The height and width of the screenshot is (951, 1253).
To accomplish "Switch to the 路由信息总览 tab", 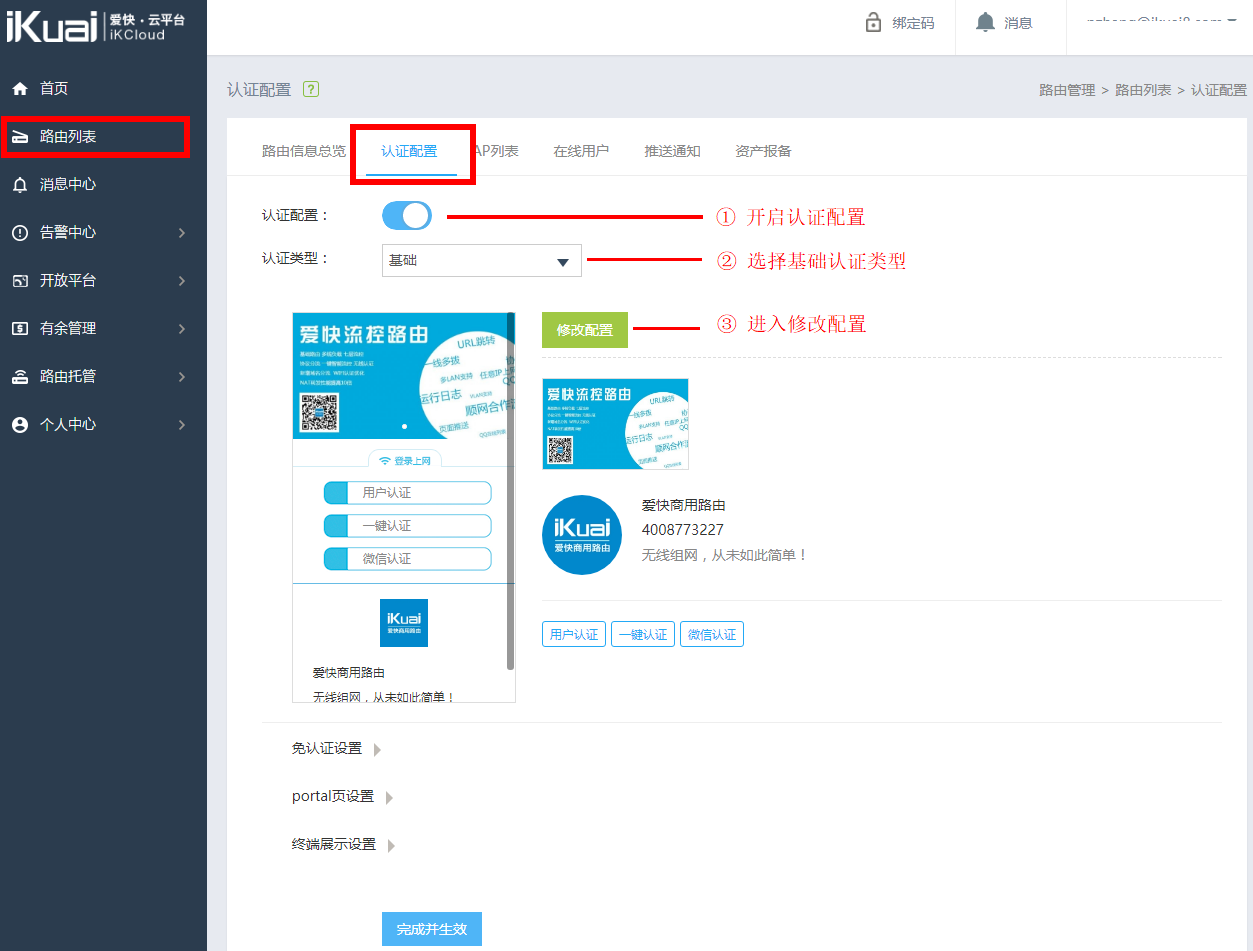I will (x=303, y=151).
